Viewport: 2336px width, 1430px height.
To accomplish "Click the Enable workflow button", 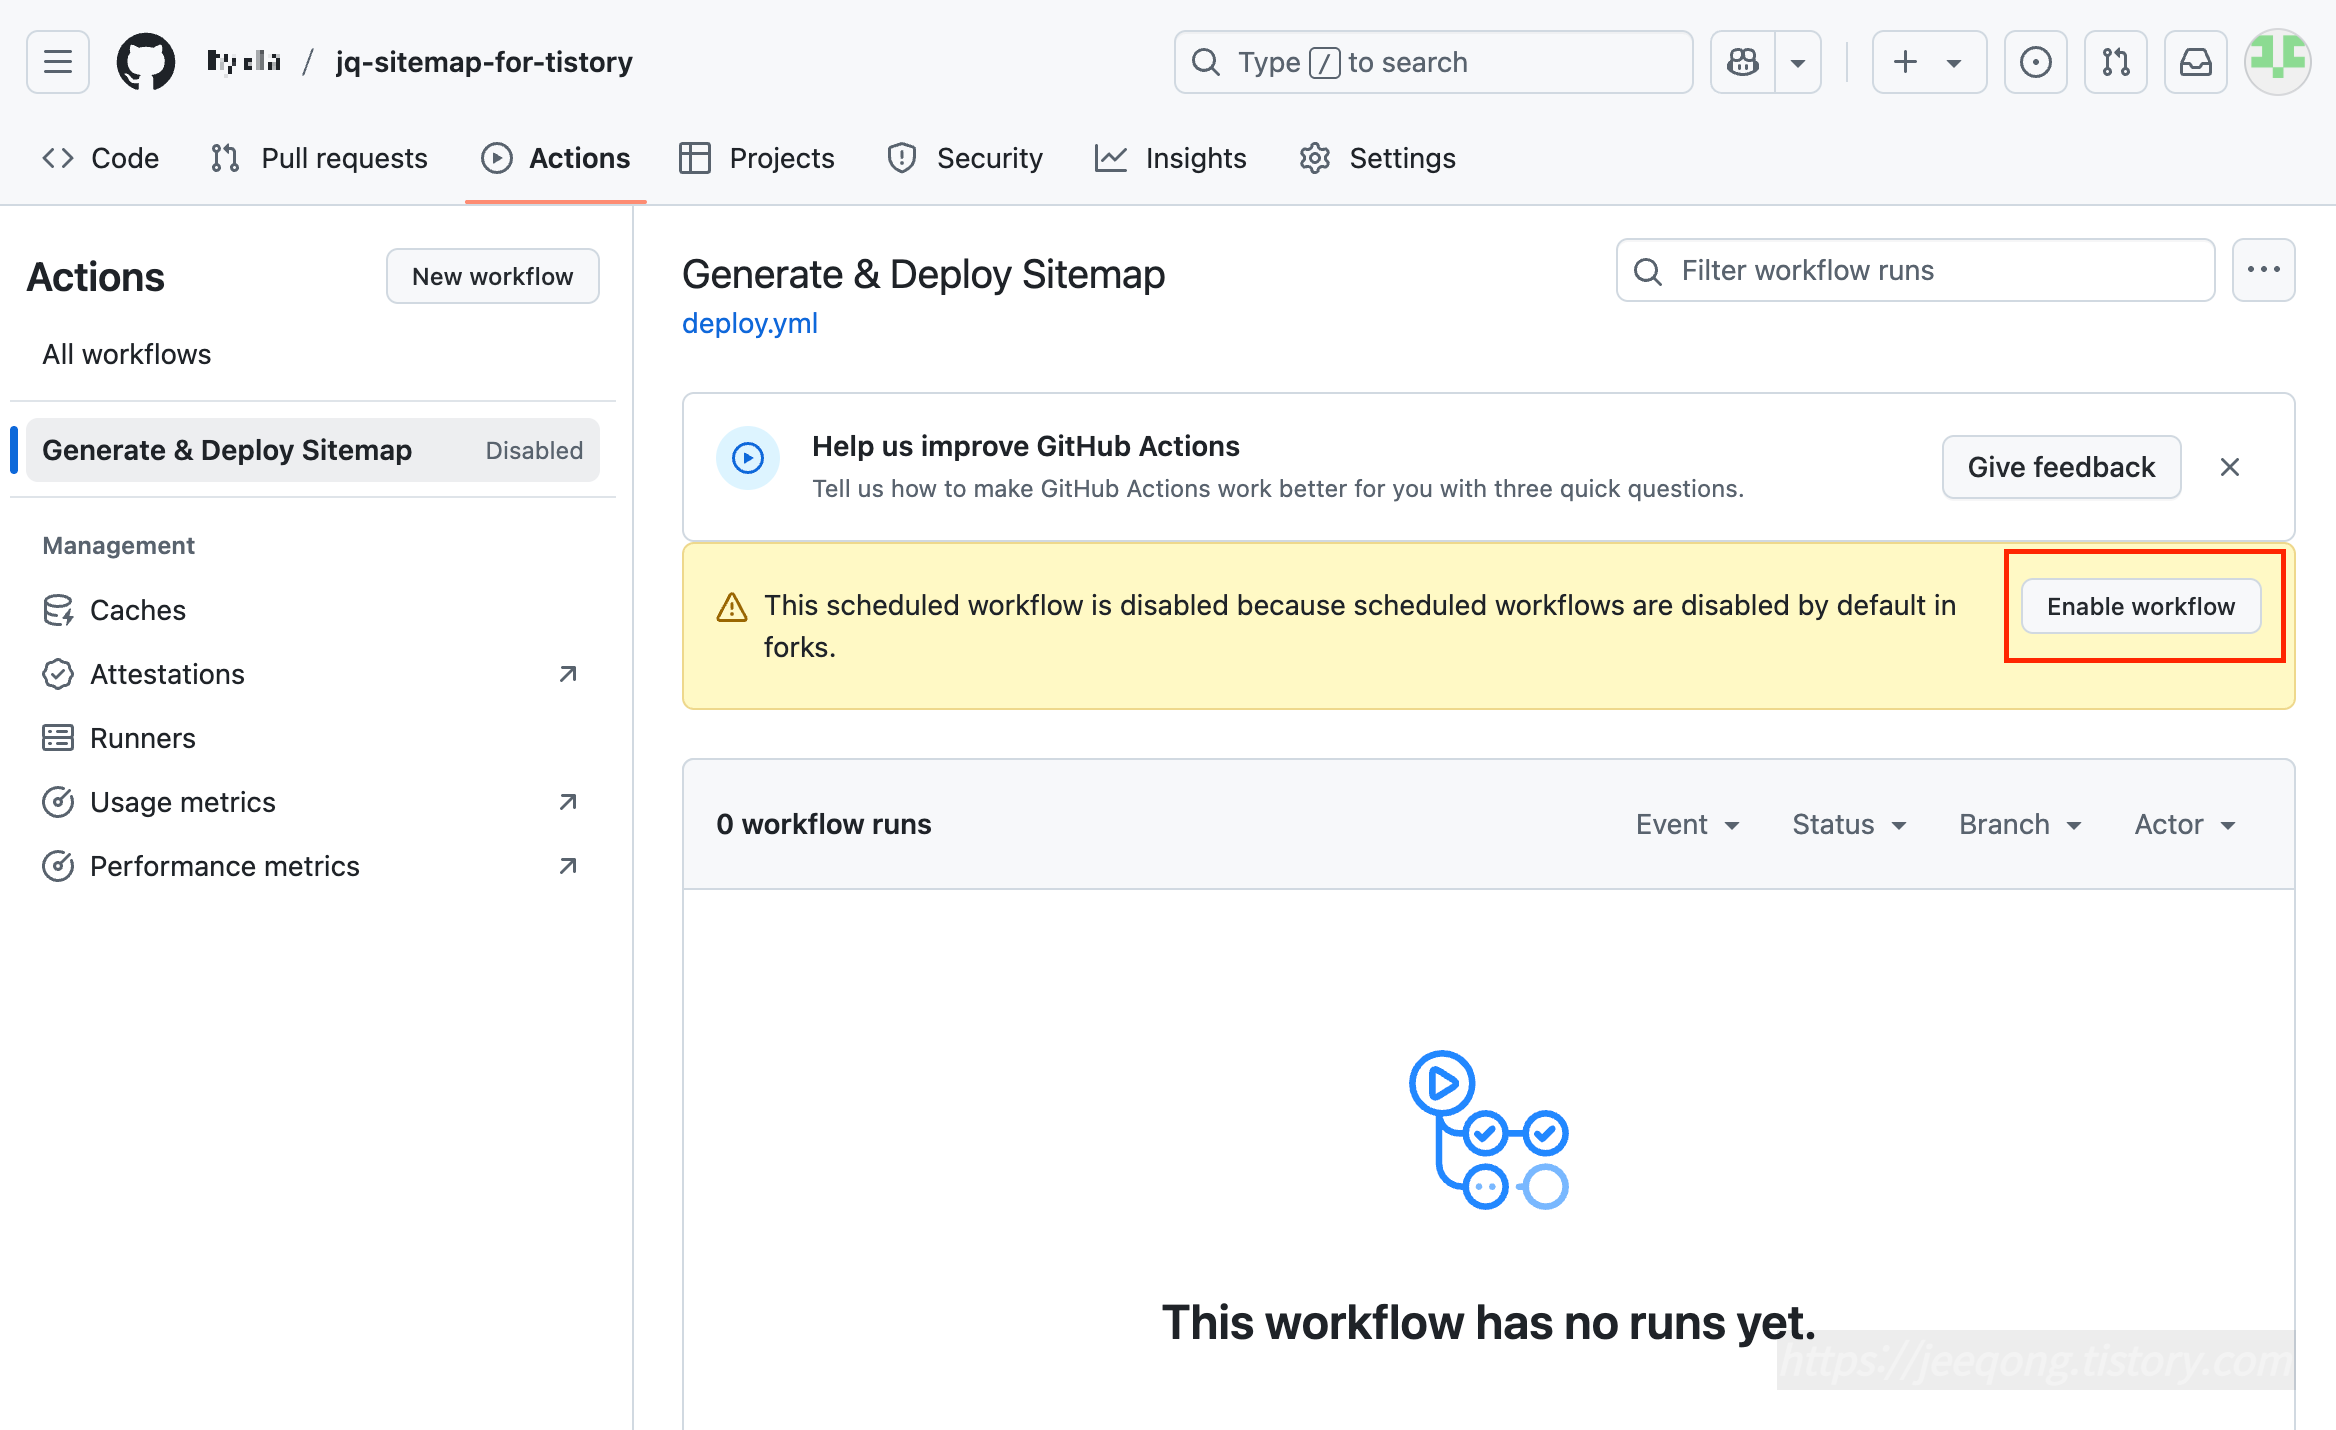I will [2140, 606].
